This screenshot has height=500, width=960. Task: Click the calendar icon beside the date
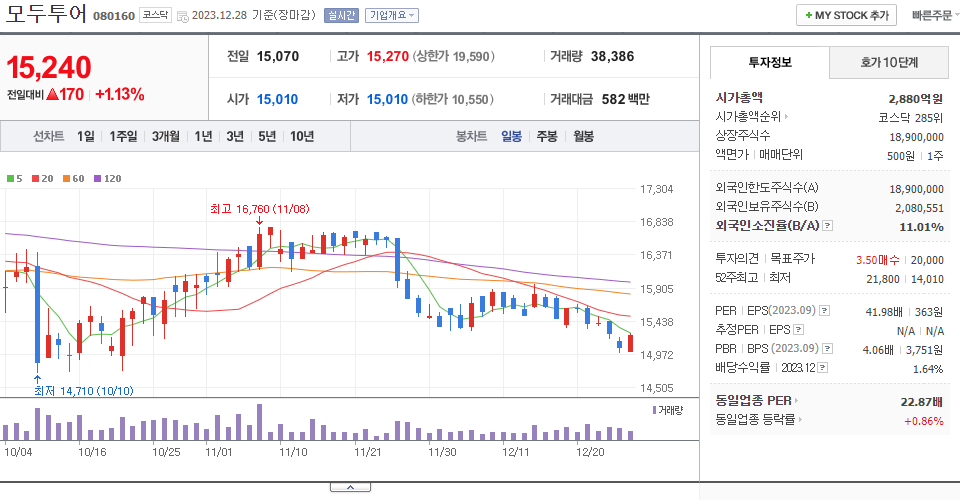[182, 17]
